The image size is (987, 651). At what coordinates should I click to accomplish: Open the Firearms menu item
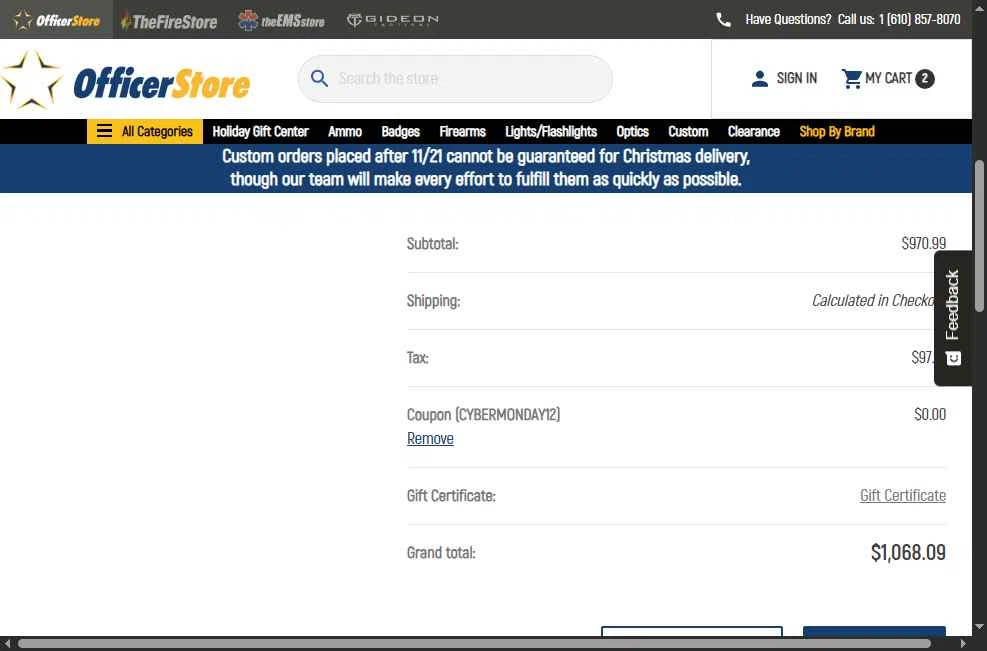click(462, 132)
